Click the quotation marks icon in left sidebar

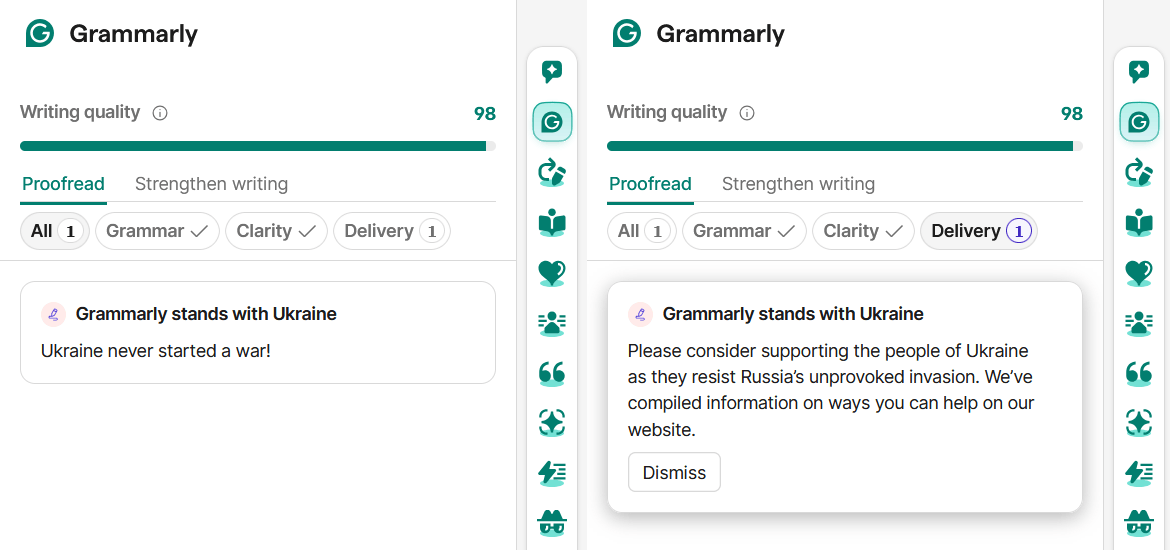[552, 373]
